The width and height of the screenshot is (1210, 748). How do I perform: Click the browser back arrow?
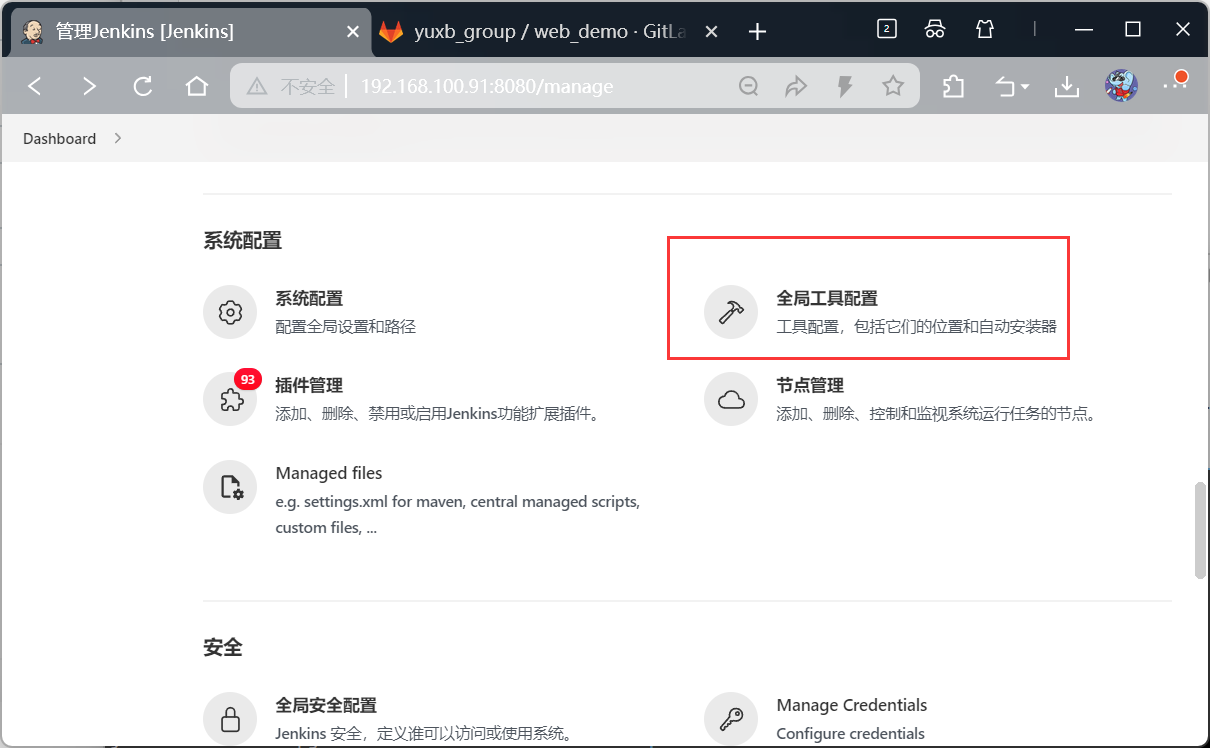click(35, 87)
